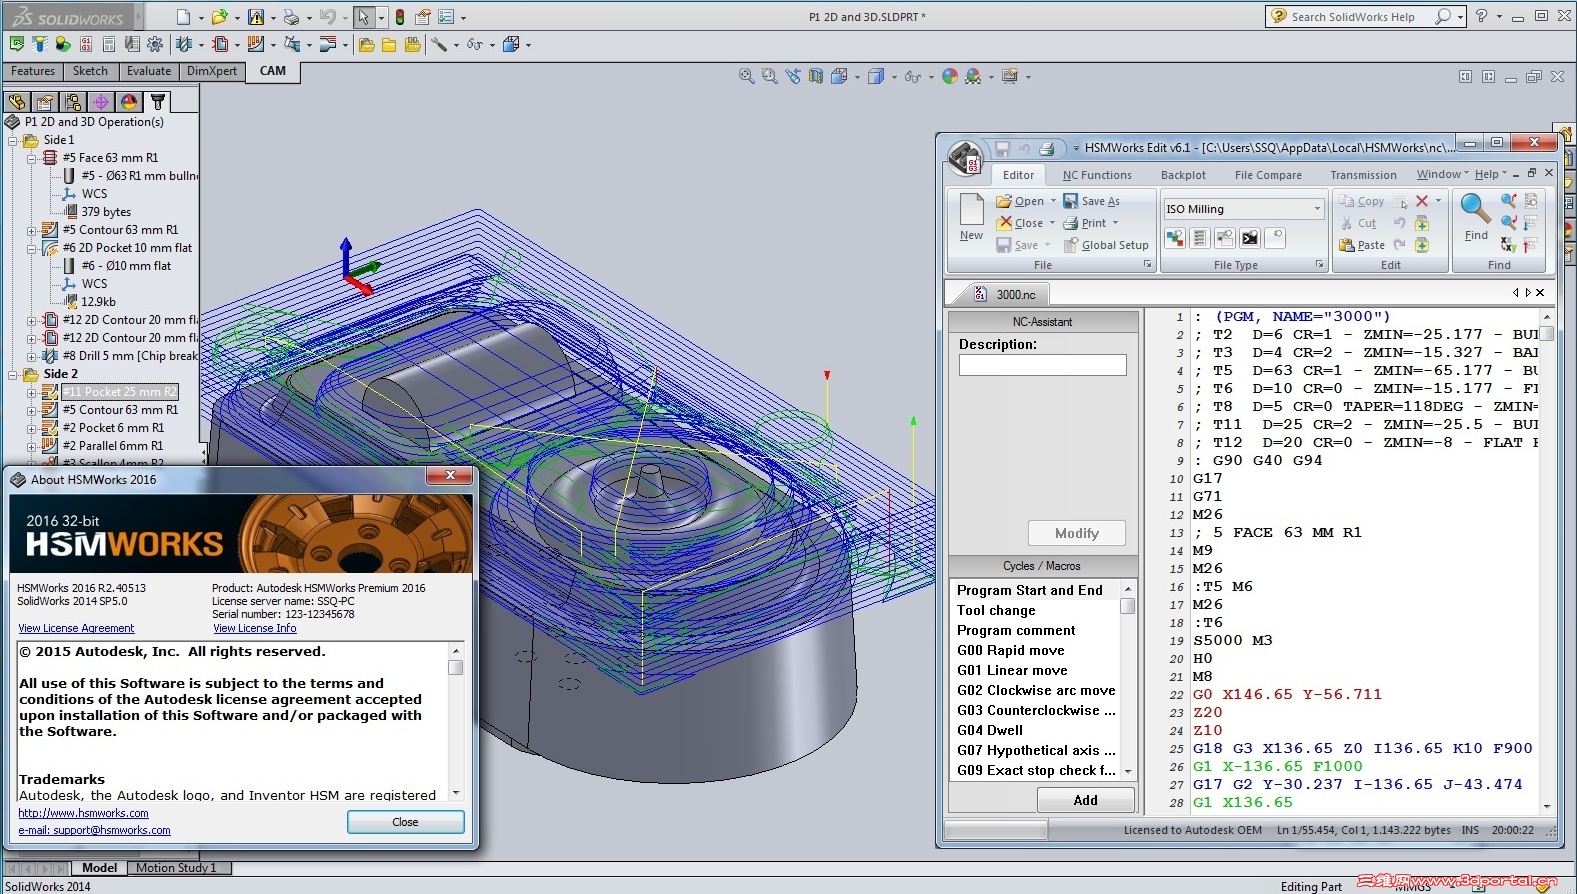The height and width of the screenshot is (894, 1577).
Task: Select '#2 Parallel 6mm R1' in the tree
Action: [x=113, y=446]
